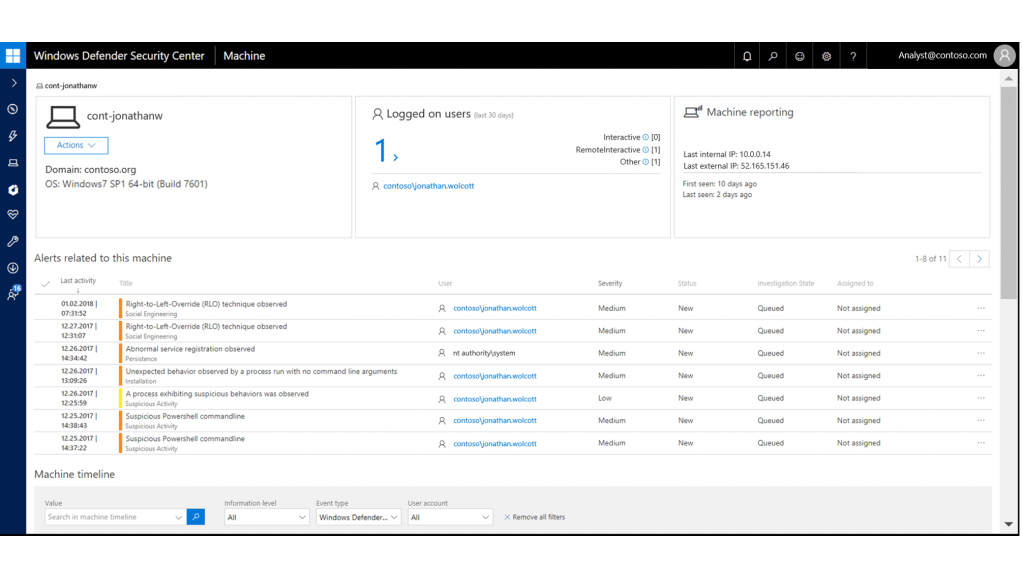Open the alerts lightning icon in sidebar
Image resolution: width=1023 pixels, height=575 pixels.
(13, 136)
